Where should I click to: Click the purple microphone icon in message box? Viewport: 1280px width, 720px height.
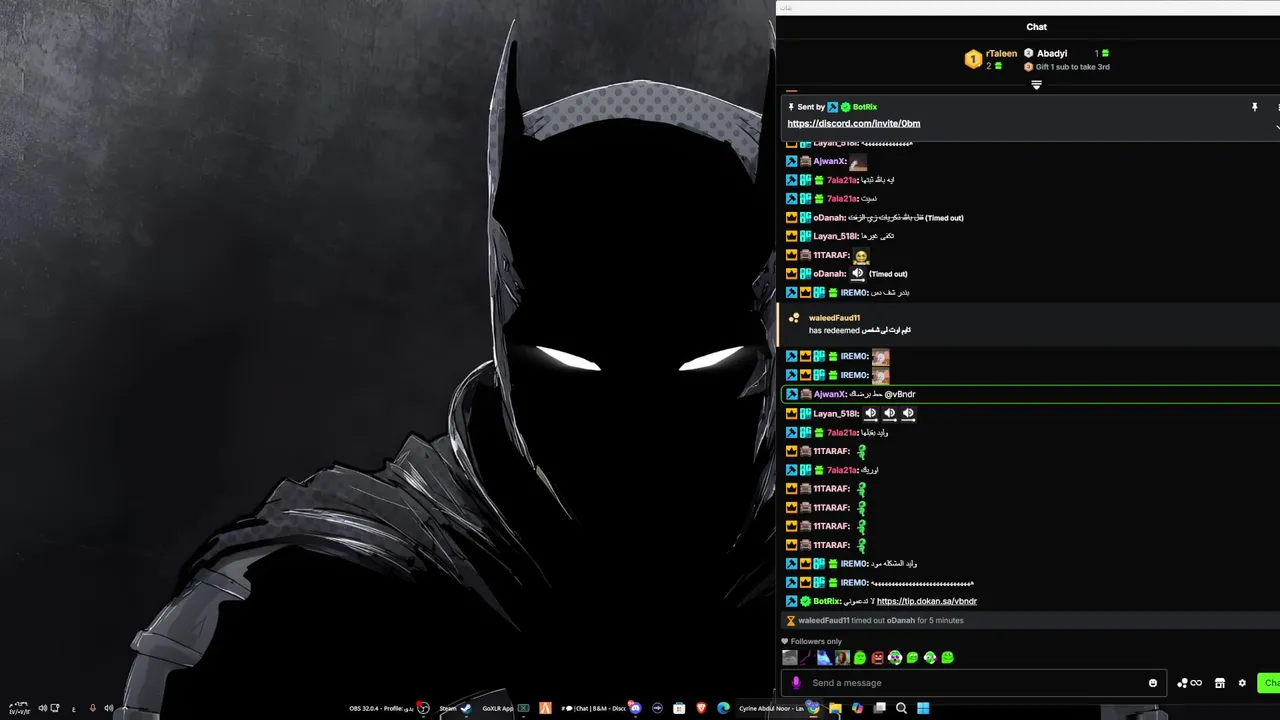[796, 683]
